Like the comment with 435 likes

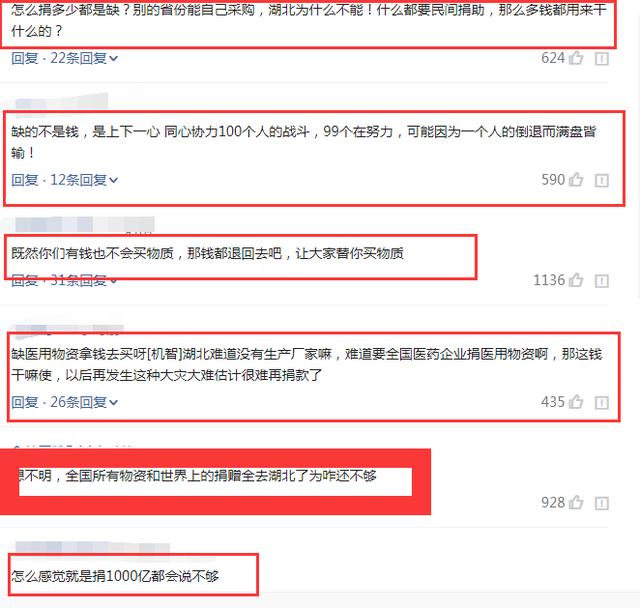pyautogui.click(x=576, y=402)
